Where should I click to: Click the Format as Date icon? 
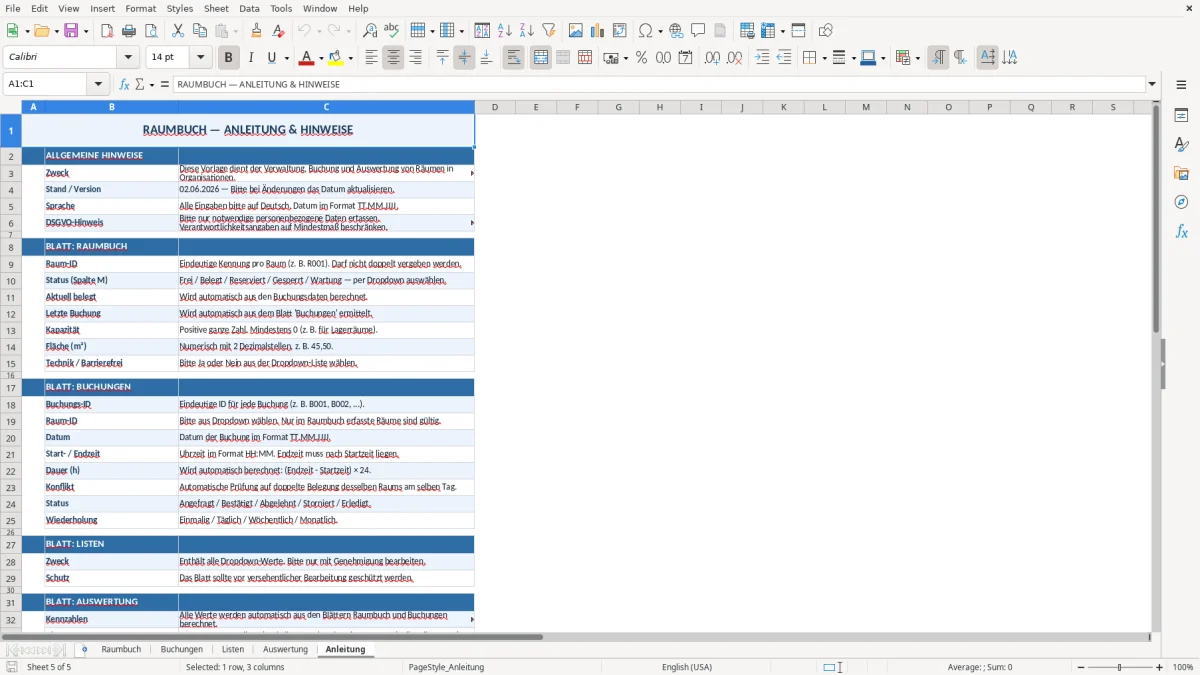coord(685,58)
